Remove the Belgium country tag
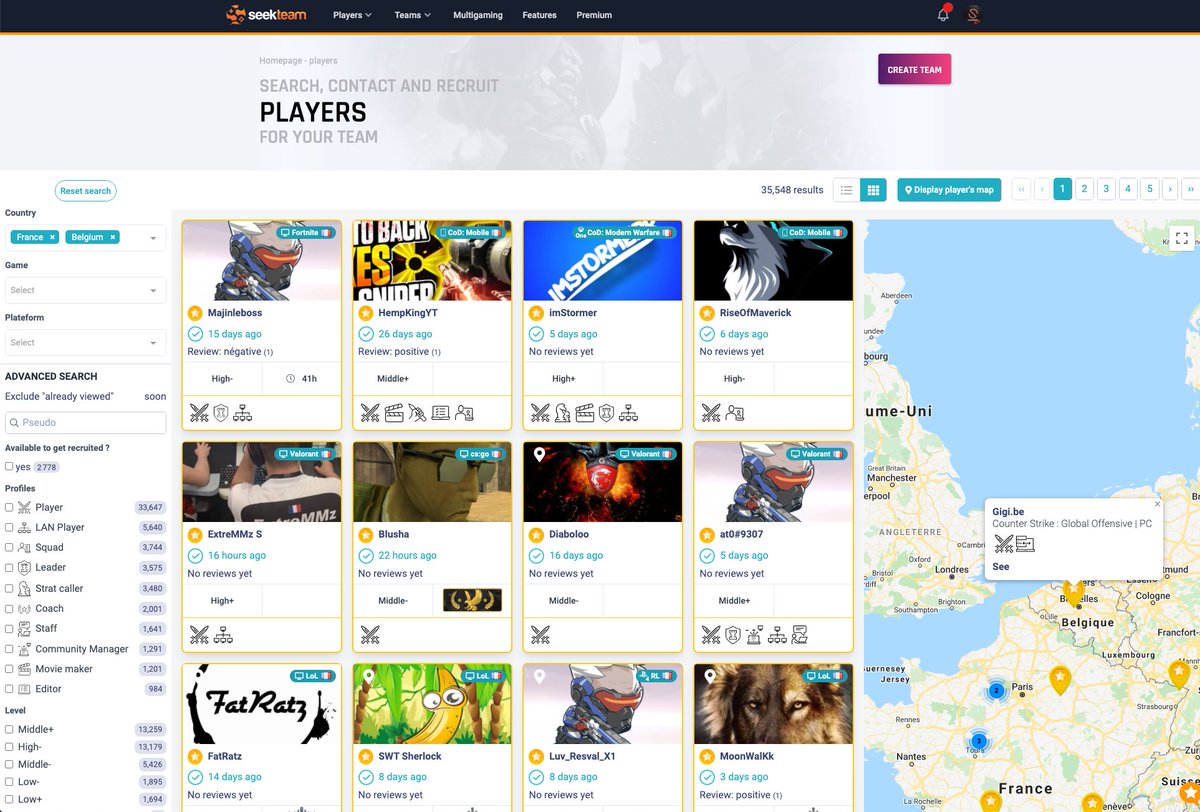 tap(113, 237)
